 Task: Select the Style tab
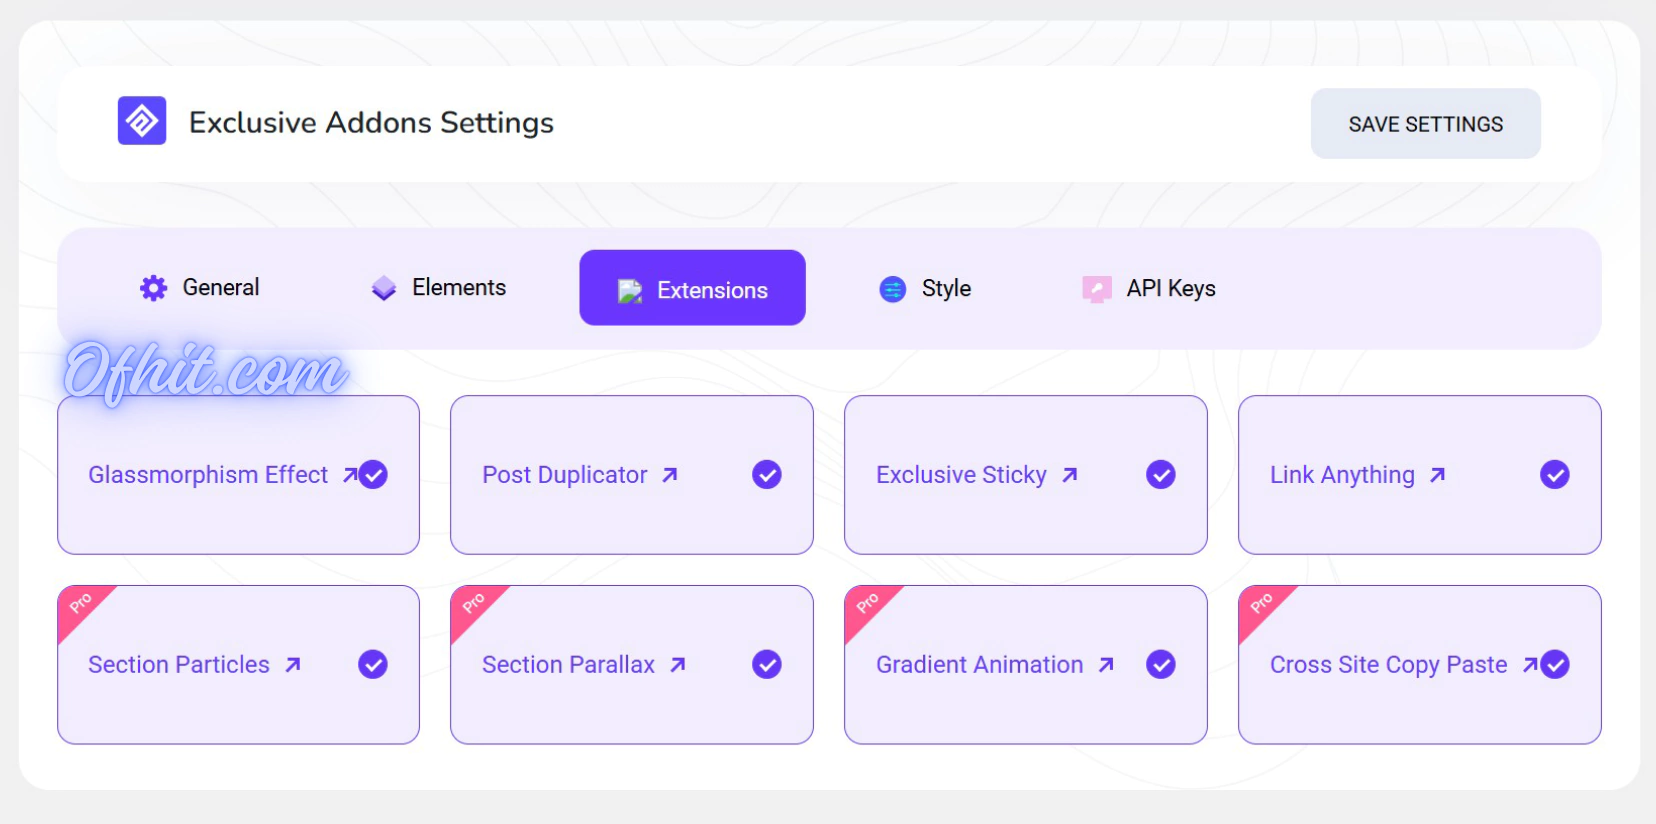point(925,289)
